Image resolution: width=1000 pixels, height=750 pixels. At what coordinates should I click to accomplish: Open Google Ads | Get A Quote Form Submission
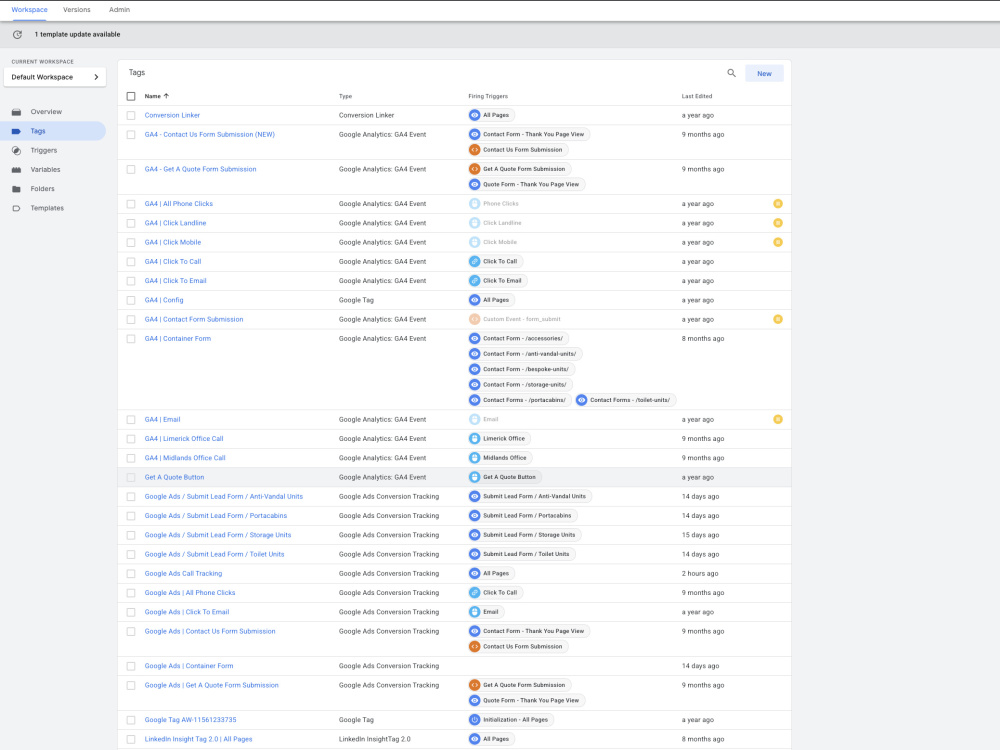click(x=211, y=686)
